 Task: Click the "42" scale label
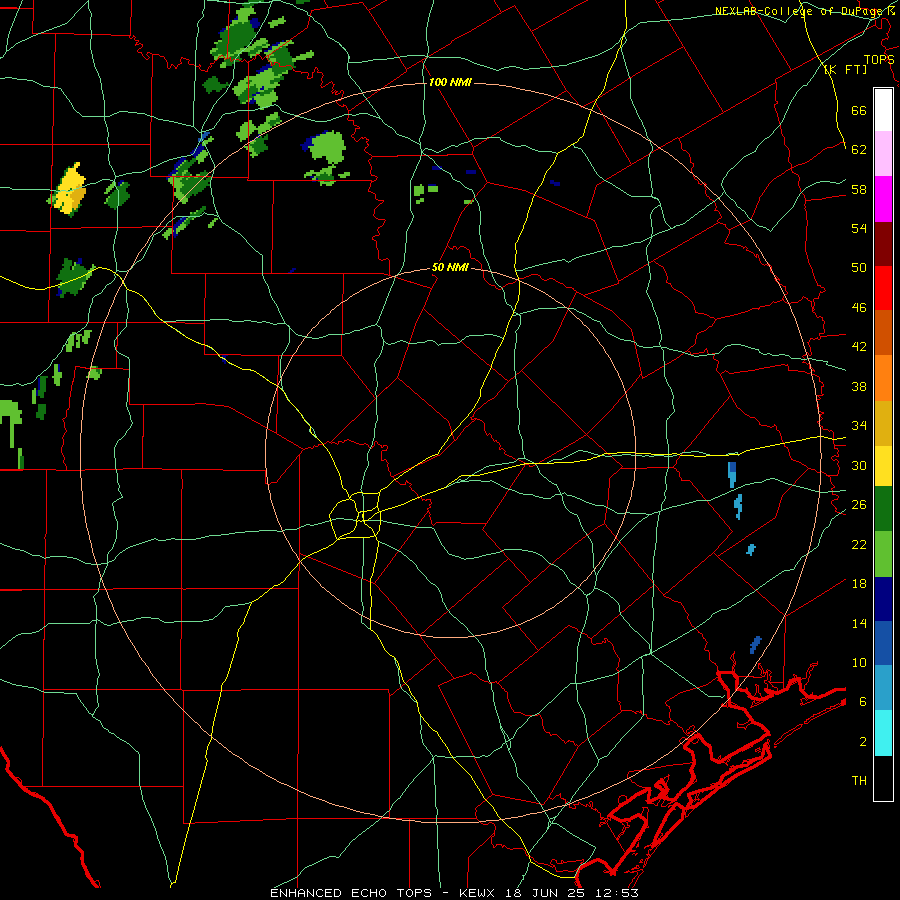(x=859, y=347)
